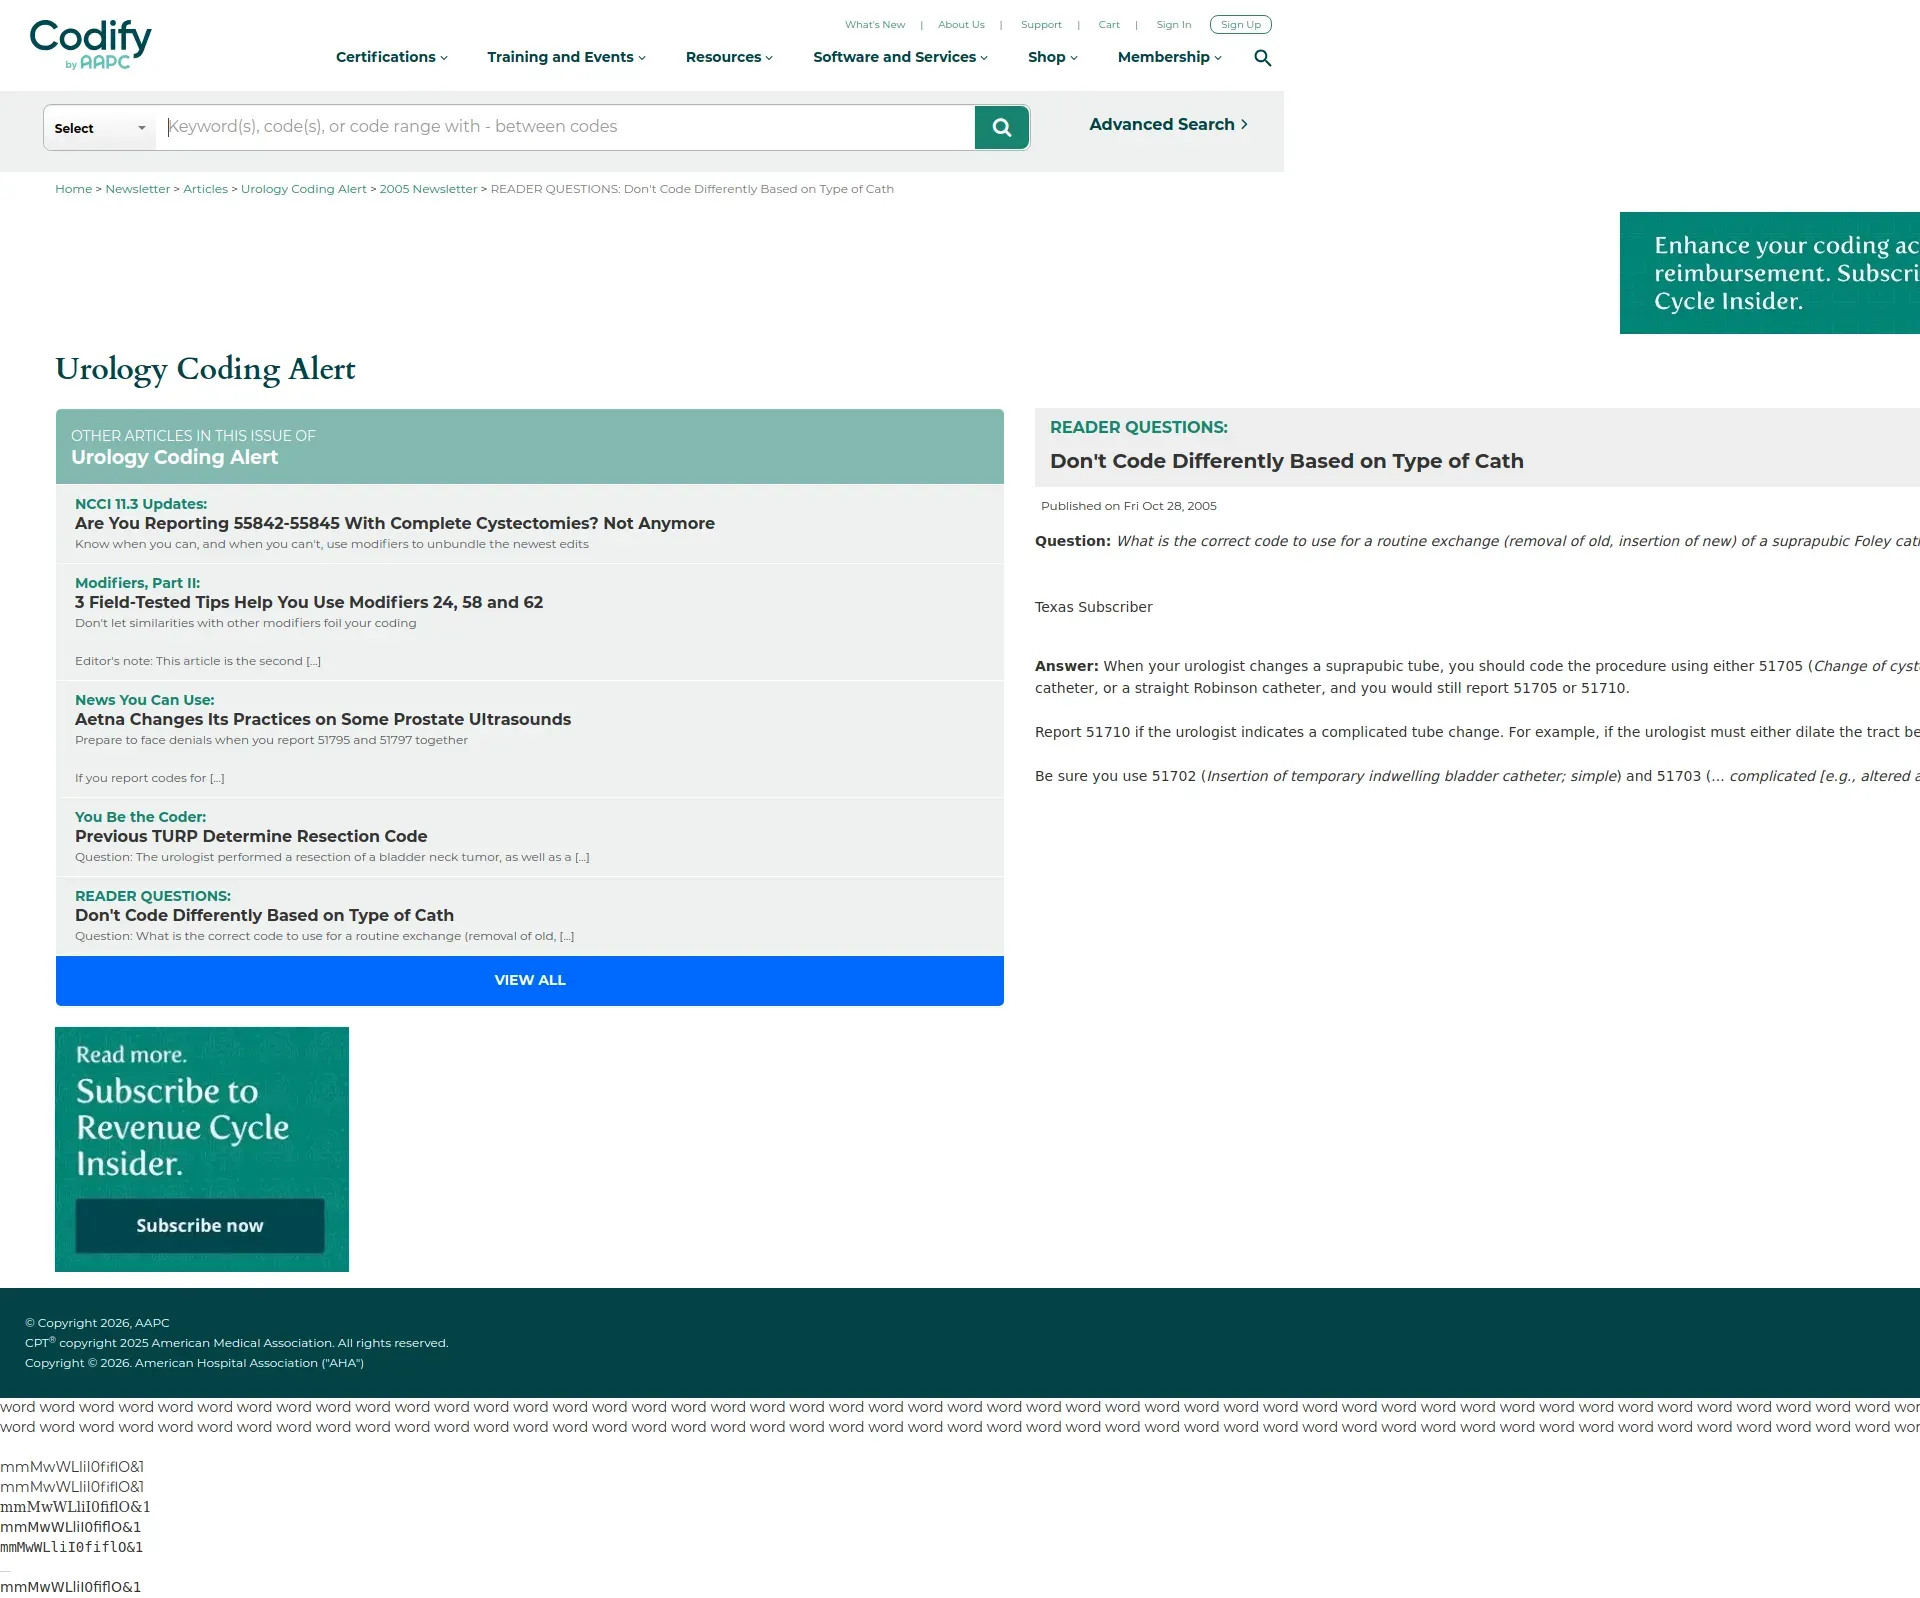Open the Resources navigation menu
The height and width of the screenshot is (1598, 1920).
pos(729,57)
